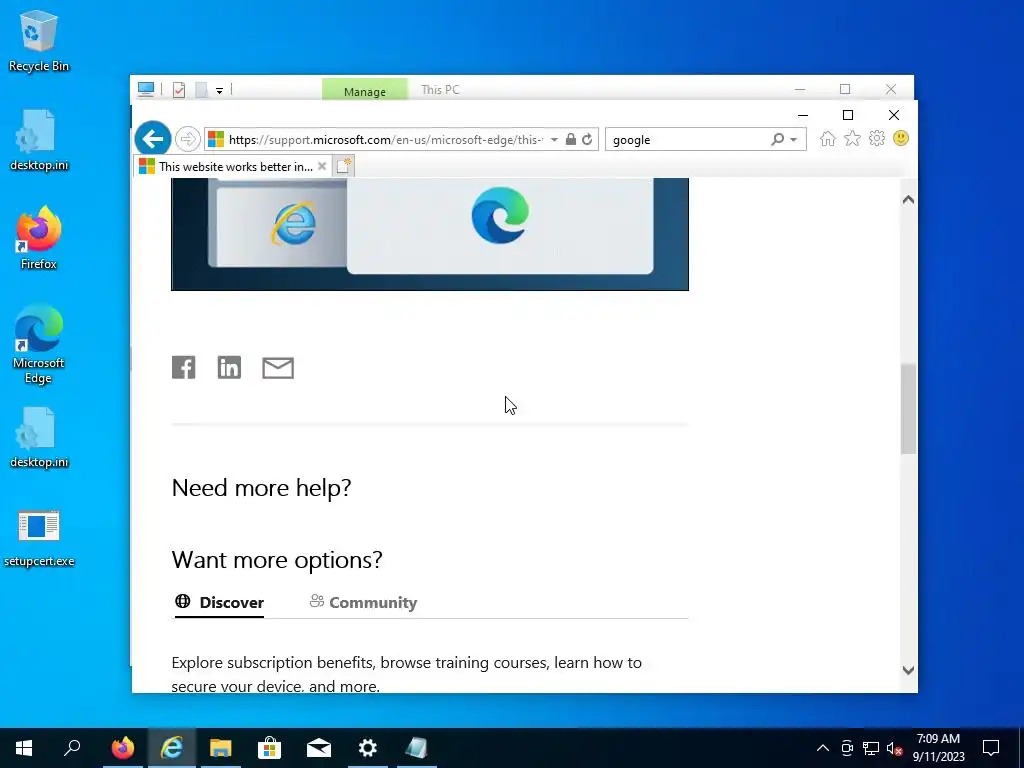Image resolution: width=1024 pixels, height=768 pixels.
Task: Open taskbar search magnifier
Action: [x=72, y=748]
